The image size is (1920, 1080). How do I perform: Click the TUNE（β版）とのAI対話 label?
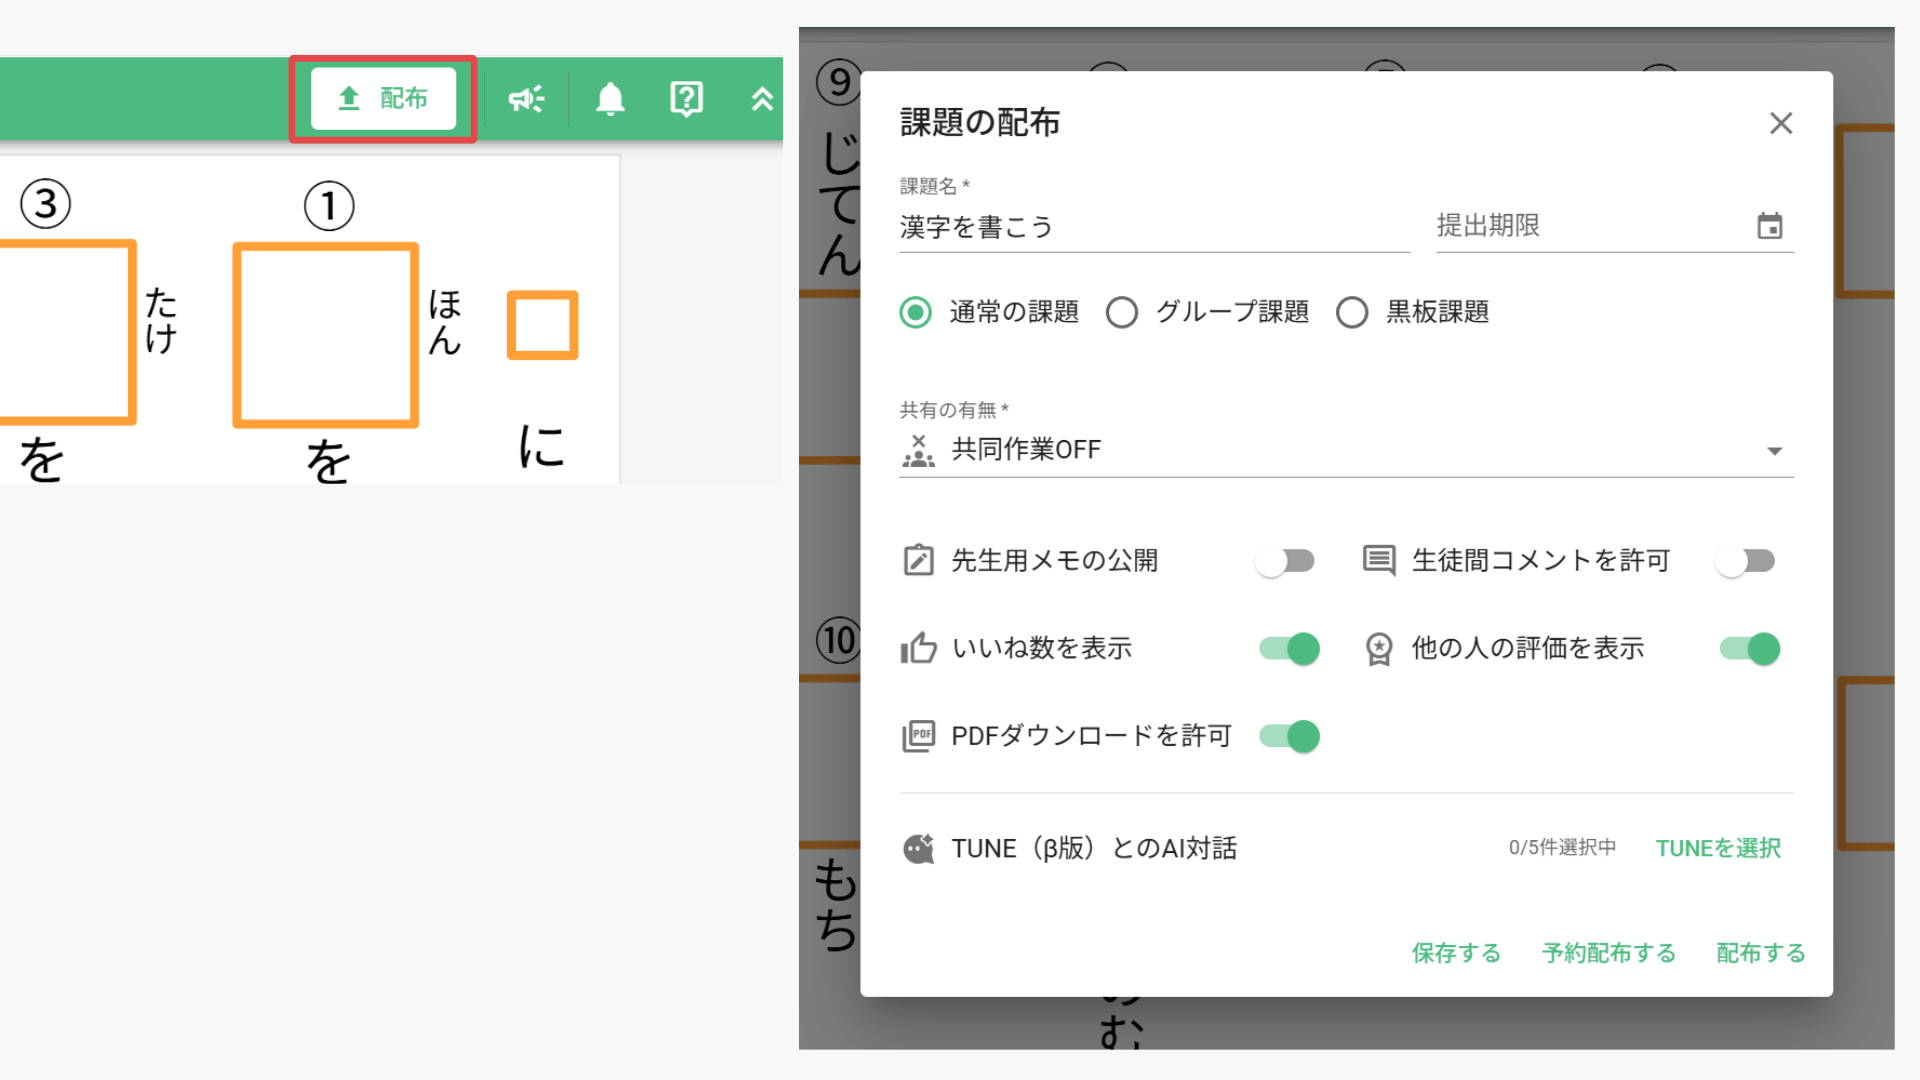tap(1094, 848)
